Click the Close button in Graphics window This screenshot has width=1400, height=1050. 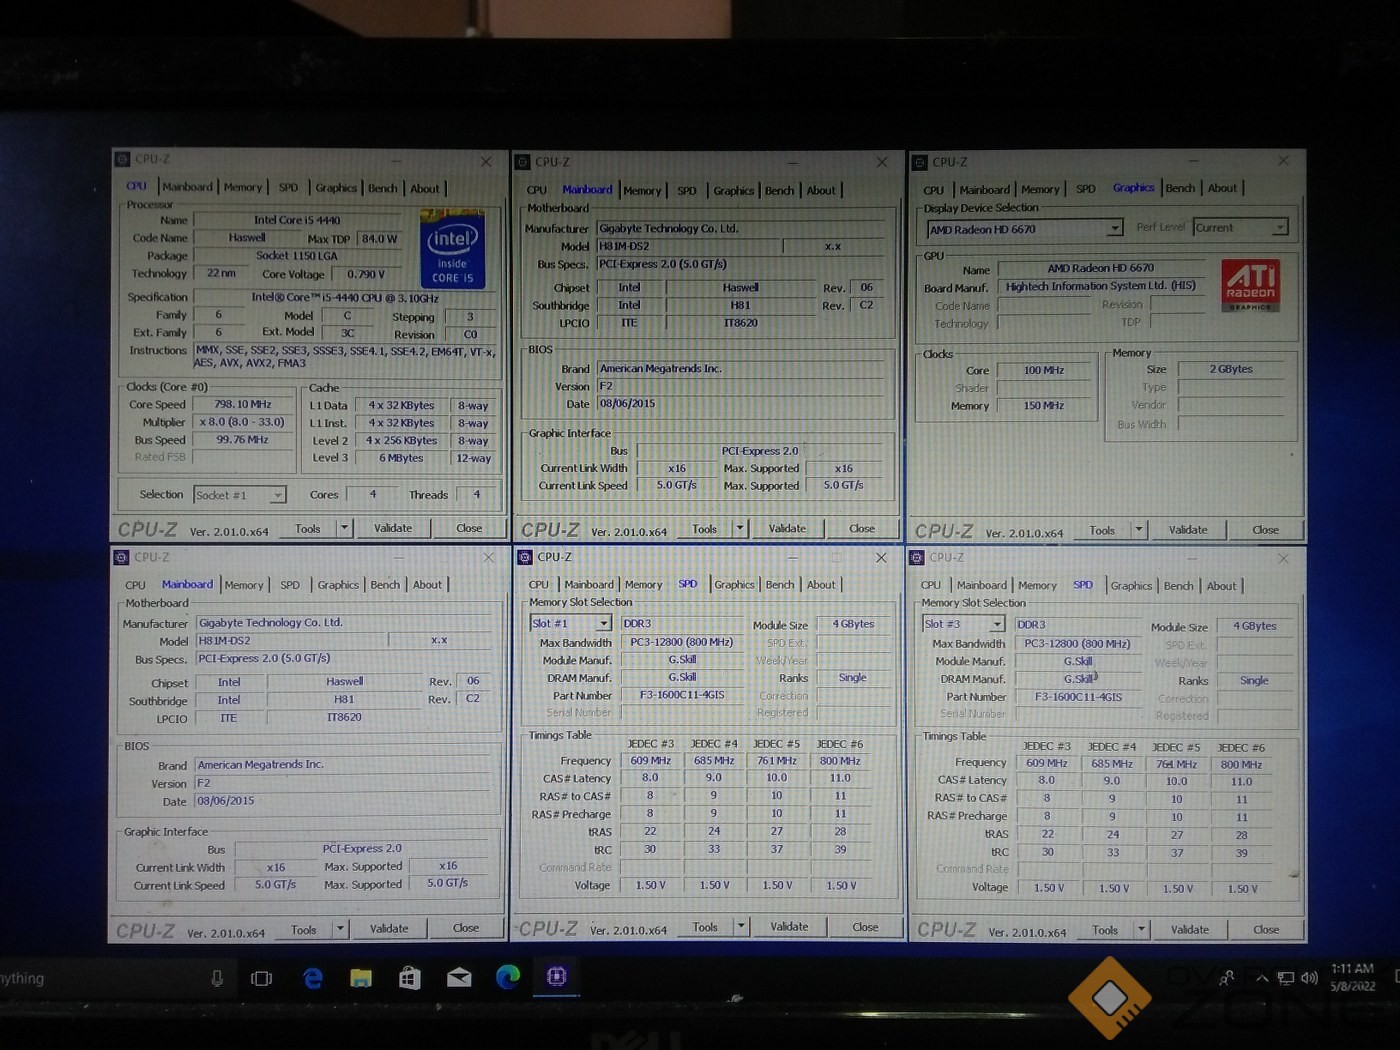1265,530
